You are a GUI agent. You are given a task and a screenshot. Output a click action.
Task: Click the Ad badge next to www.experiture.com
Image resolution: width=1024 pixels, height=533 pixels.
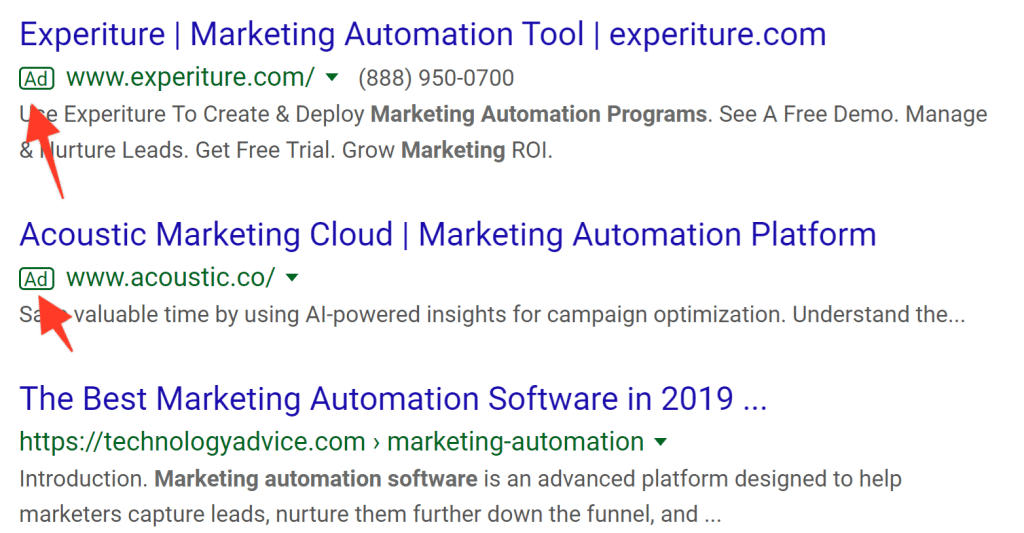(x=37, y=78)
